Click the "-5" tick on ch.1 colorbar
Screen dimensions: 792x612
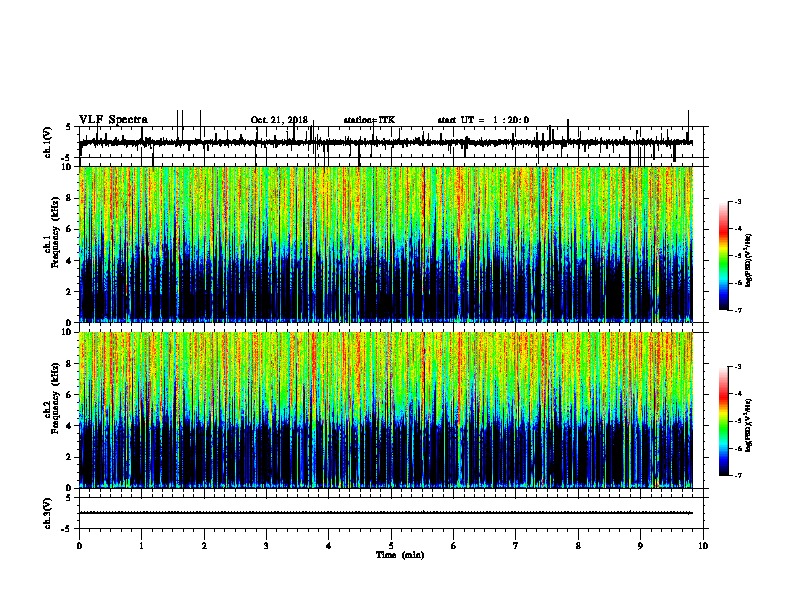tap(738, 256)
